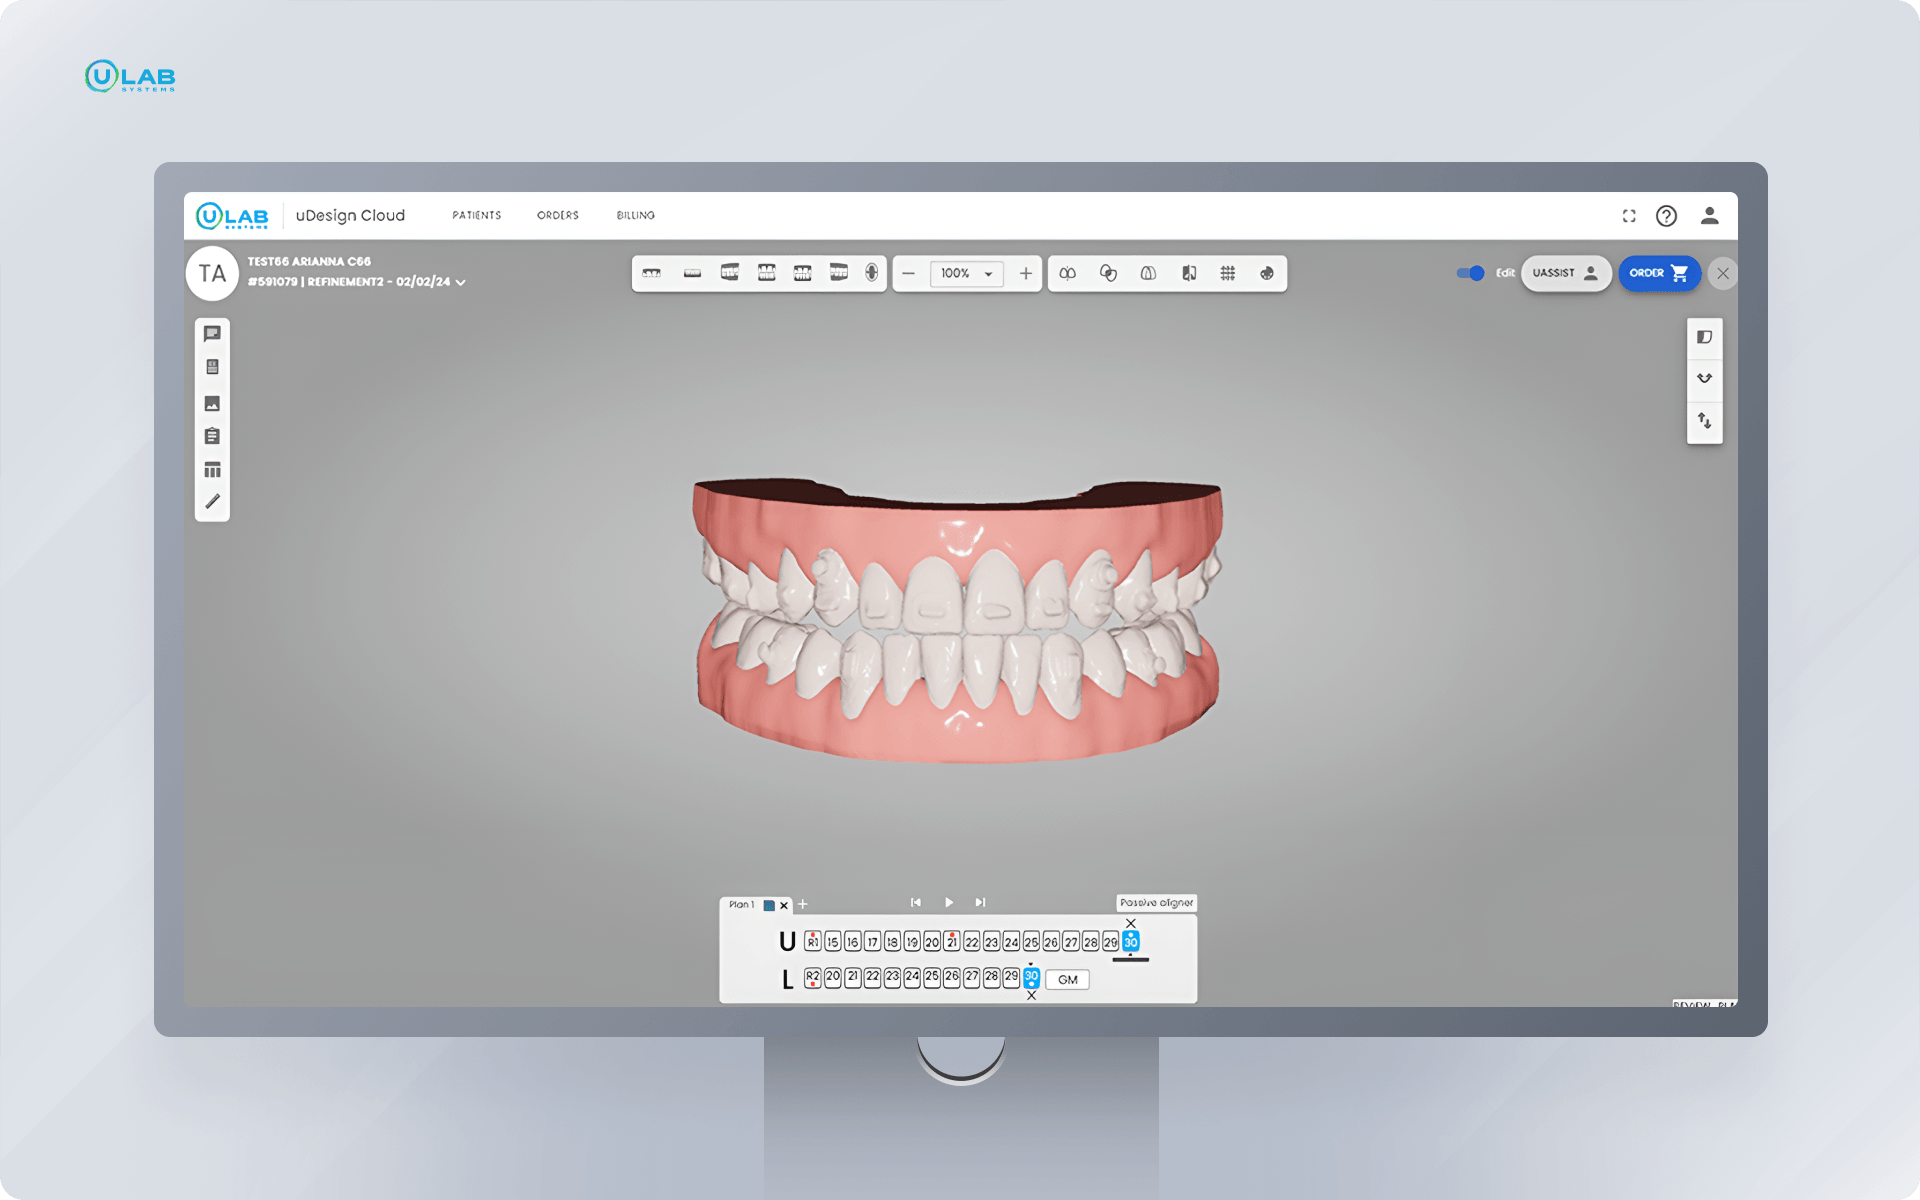Select the fifth jaw view icon
Screen dimensions: 1920x1200
(x=803, y=273)
